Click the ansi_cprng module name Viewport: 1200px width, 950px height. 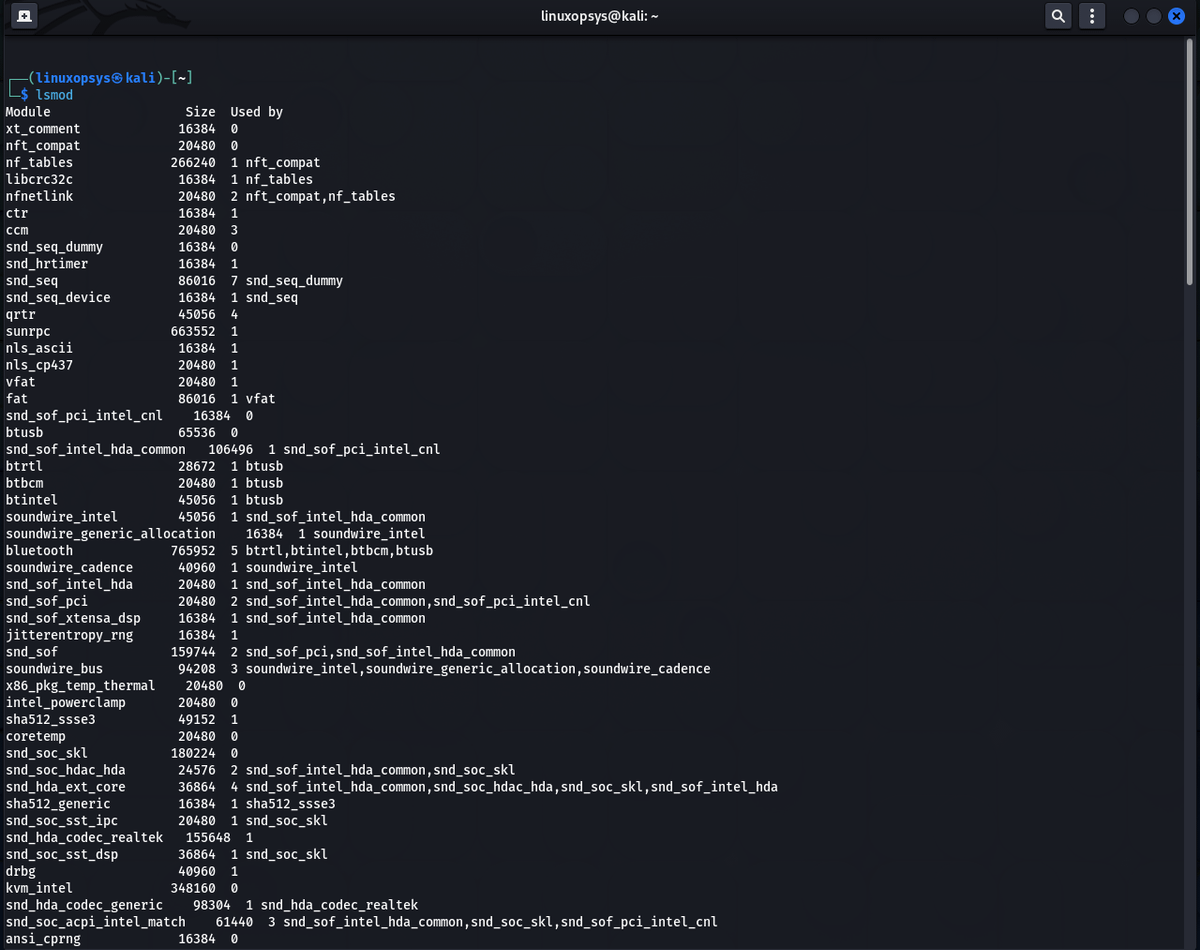pyautogui.click(x=43, y=939)
